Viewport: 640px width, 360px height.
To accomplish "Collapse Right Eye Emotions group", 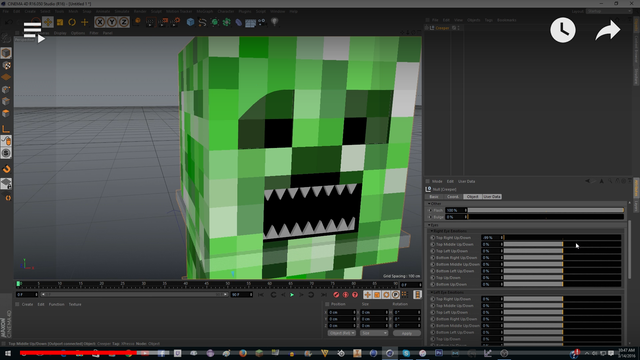I will pos(432,231).
